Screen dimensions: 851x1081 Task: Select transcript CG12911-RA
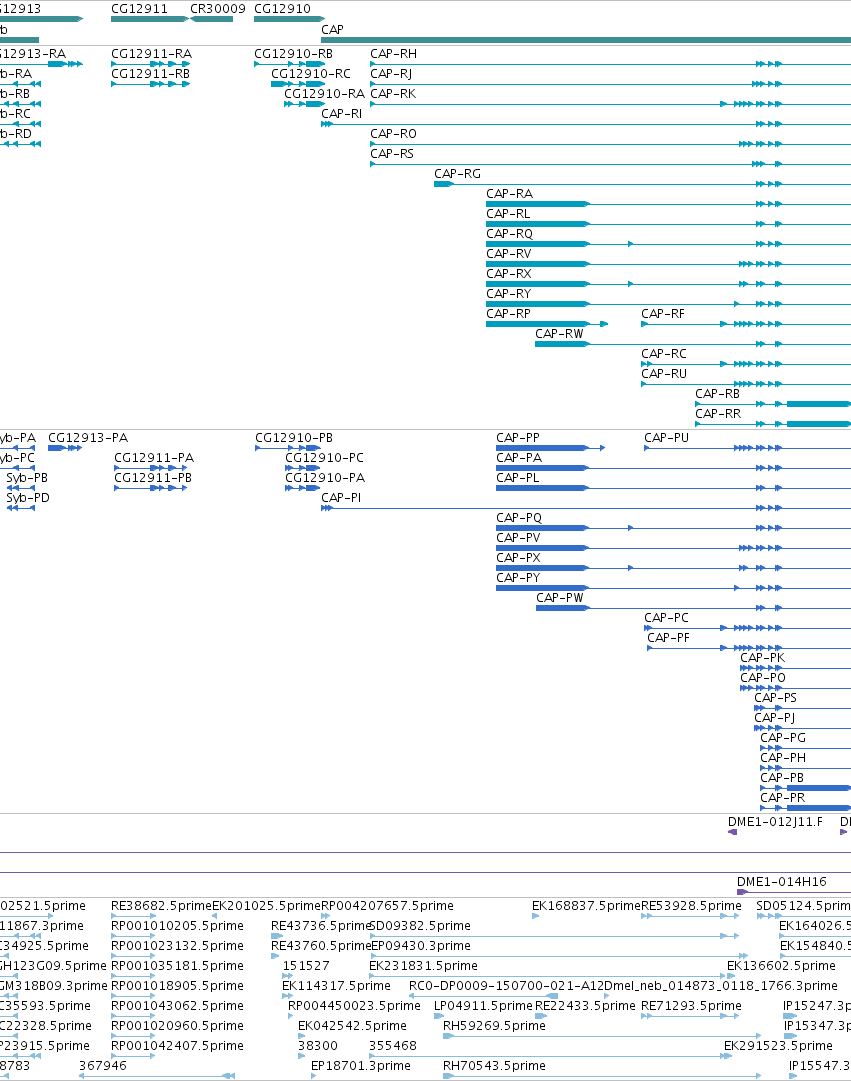151,54
